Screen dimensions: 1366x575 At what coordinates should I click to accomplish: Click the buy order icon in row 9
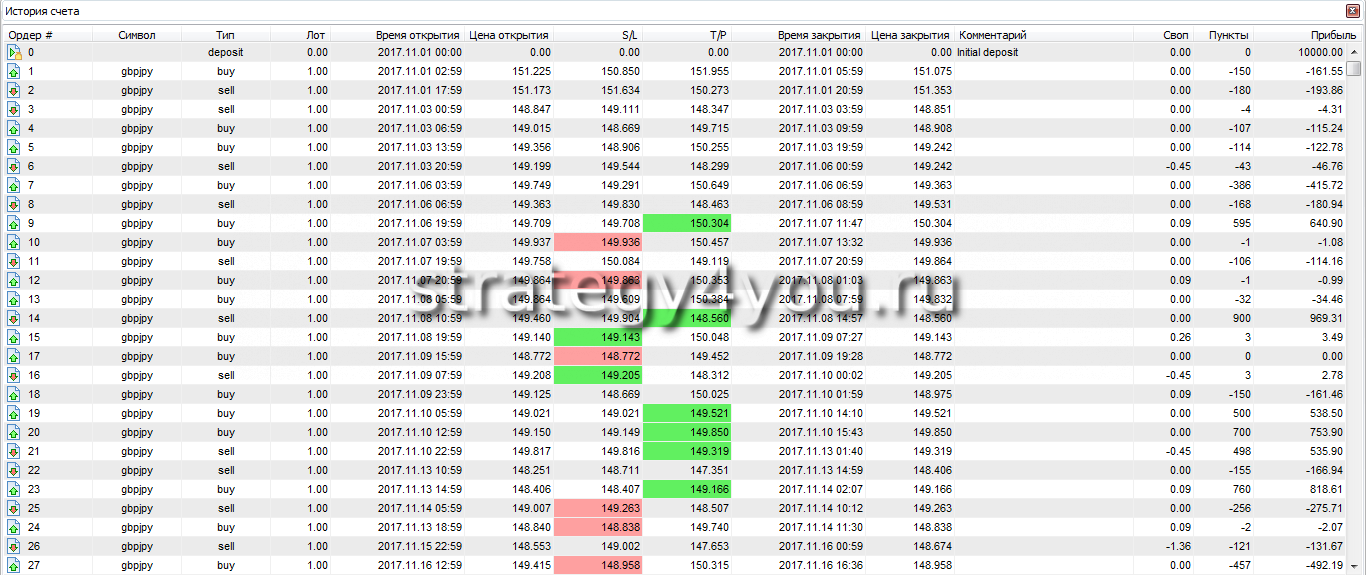coord(14,224)
